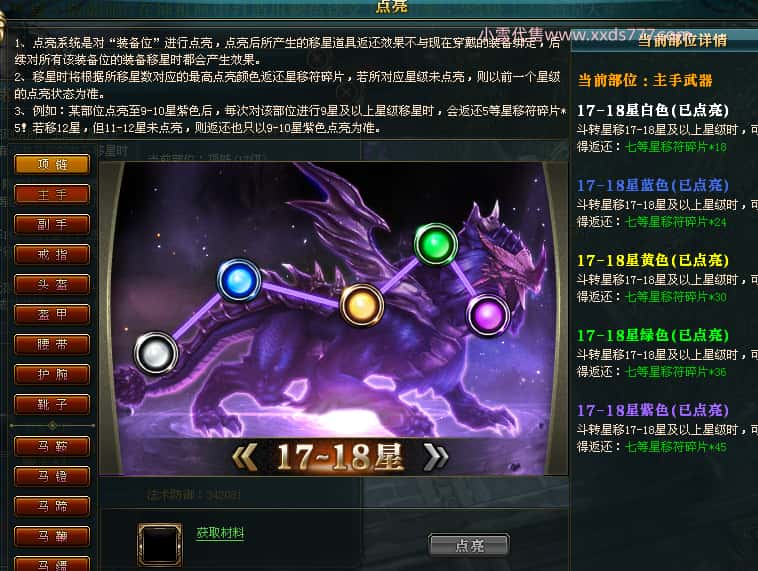Select the 马鞍 mount gear tab

coord(52,446)
